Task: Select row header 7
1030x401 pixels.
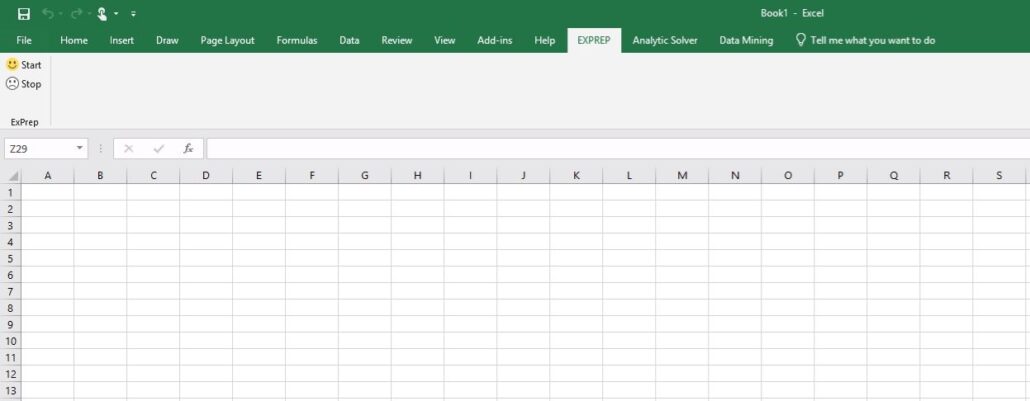Action: click(x=11, y=291)
